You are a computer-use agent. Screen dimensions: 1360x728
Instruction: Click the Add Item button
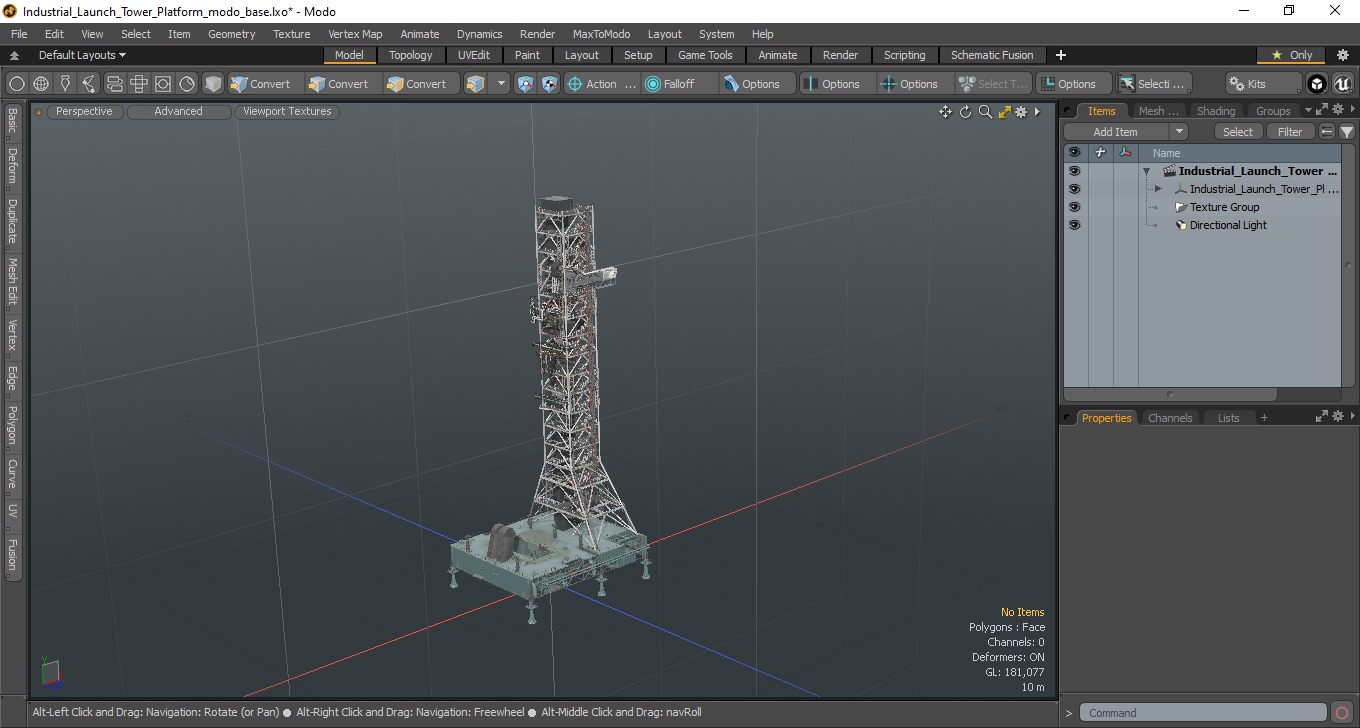(x=1115, y=132)
